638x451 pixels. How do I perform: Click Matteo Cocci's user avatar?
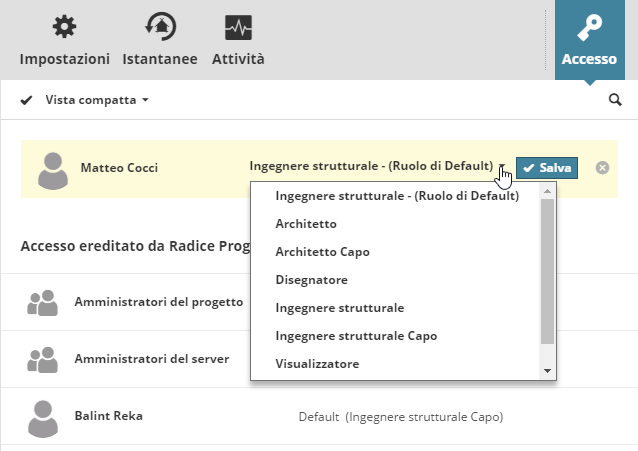53,169
